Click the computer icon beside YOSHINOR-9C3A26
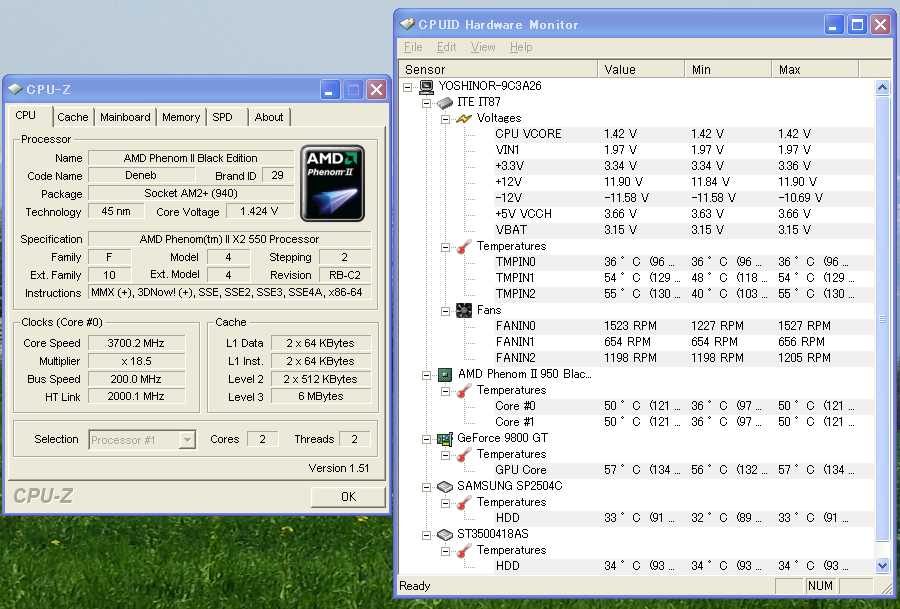The width and height of the screenshot is (900, 609). (426, 87)
